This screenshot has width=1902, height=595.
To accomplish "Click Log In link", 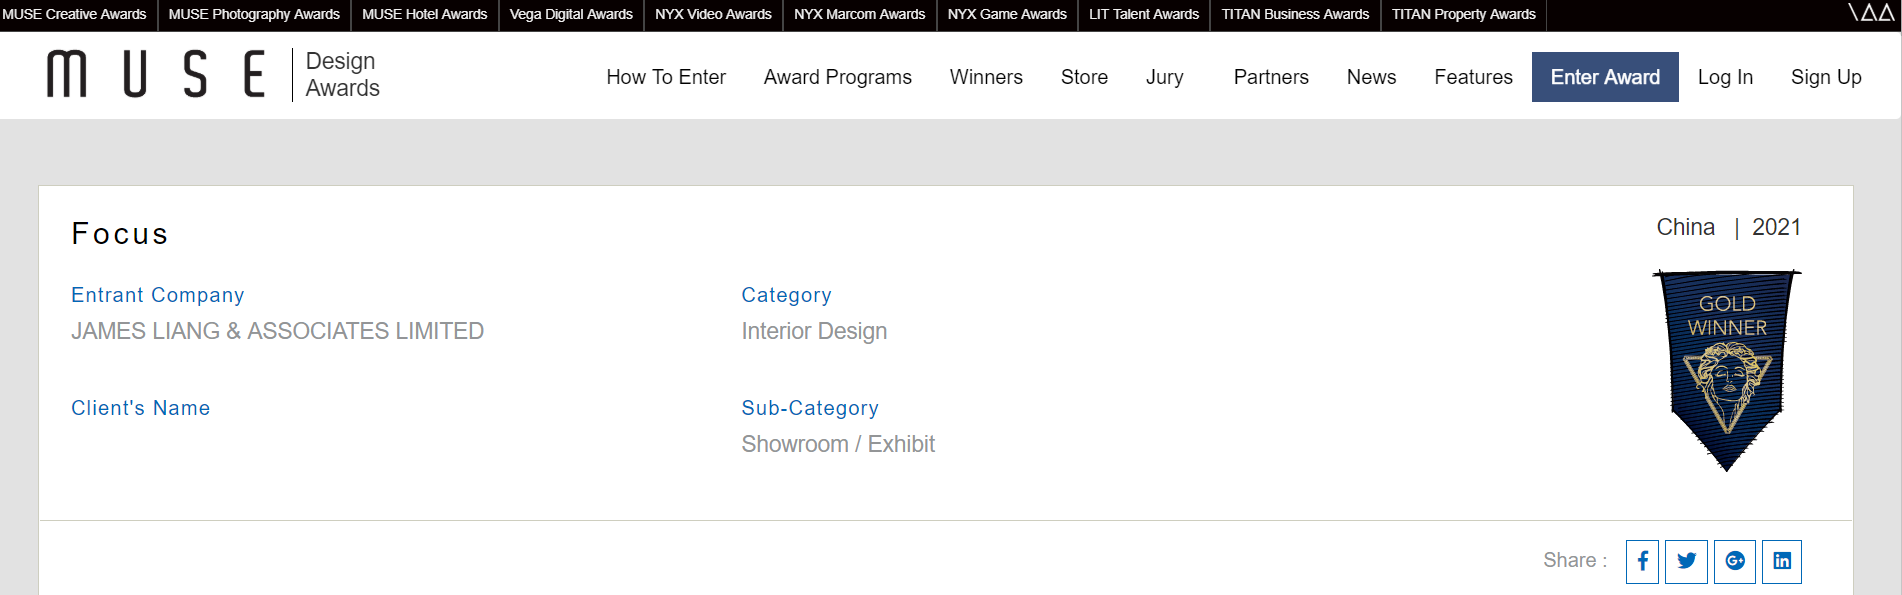I will (x=1725, y=77).
